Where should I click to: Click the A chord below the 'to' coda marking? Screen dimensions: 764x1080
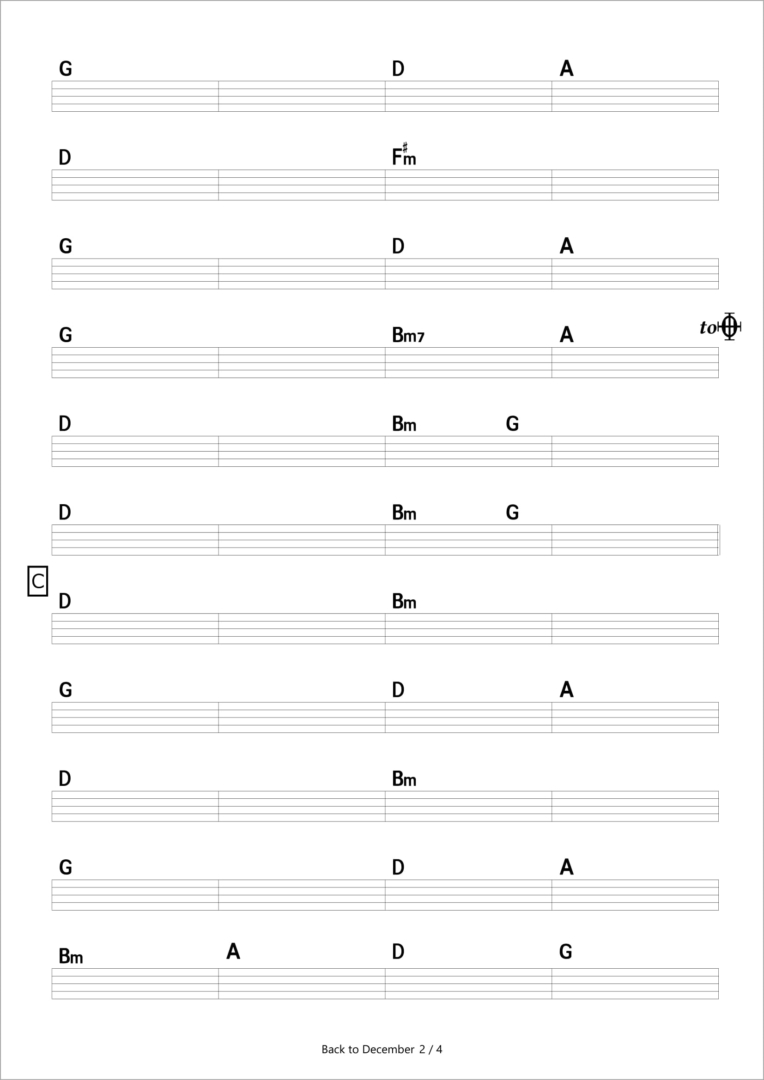[x=566, y=335]
